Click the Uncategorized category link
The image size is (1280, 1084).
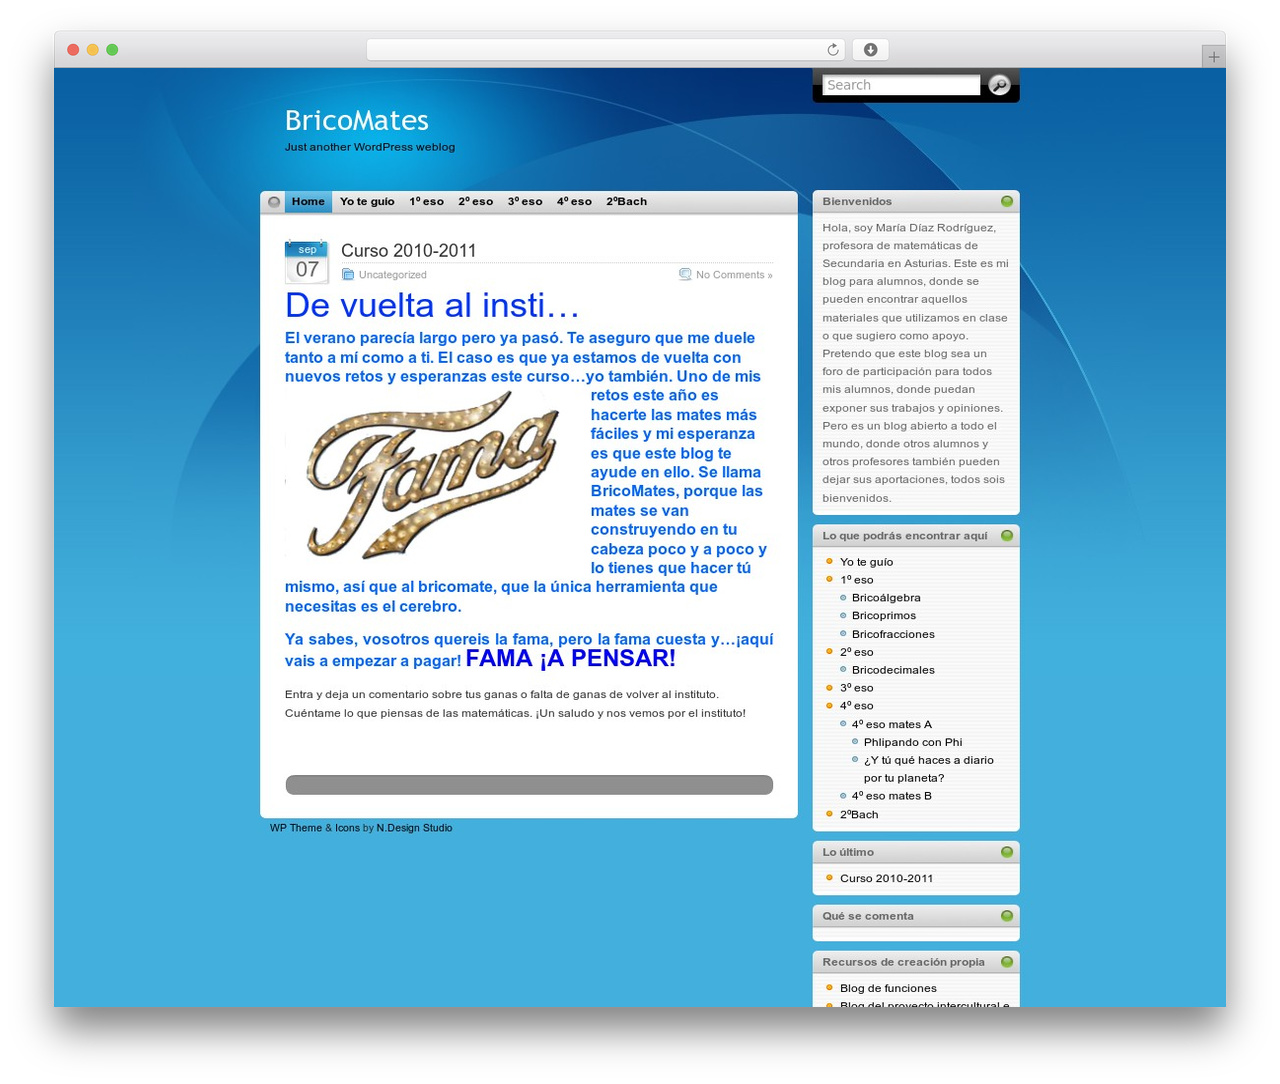tap(393, 275)
